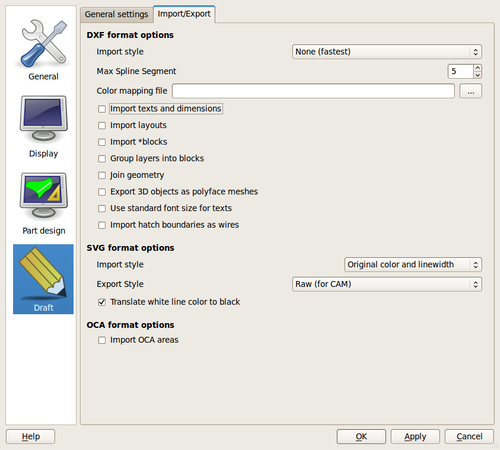The width and height of the screenshot is (500, 450).
Task: Select the Import/Export tab
Action: coord(184,14)
